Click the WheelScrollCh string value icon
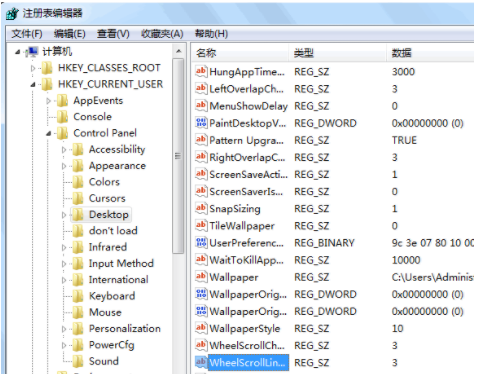477x374 pixels. tap(201, 345)
